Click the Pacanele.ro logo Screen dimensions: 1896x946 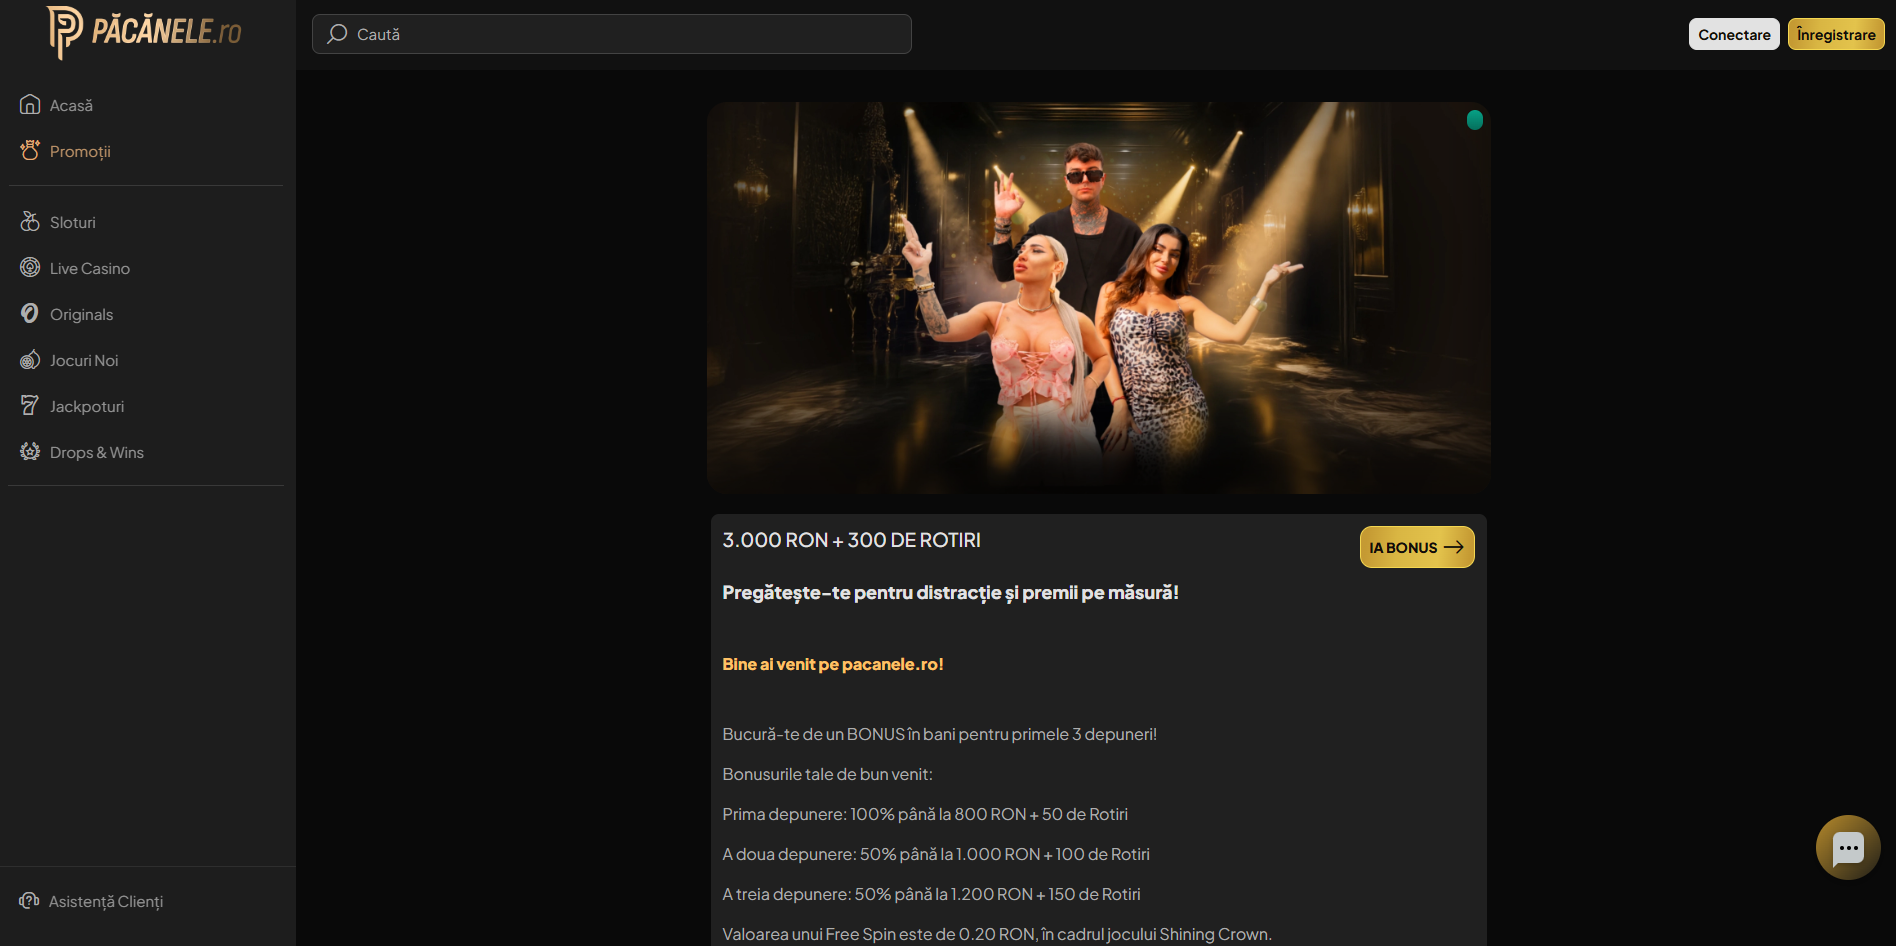point(145,32)
